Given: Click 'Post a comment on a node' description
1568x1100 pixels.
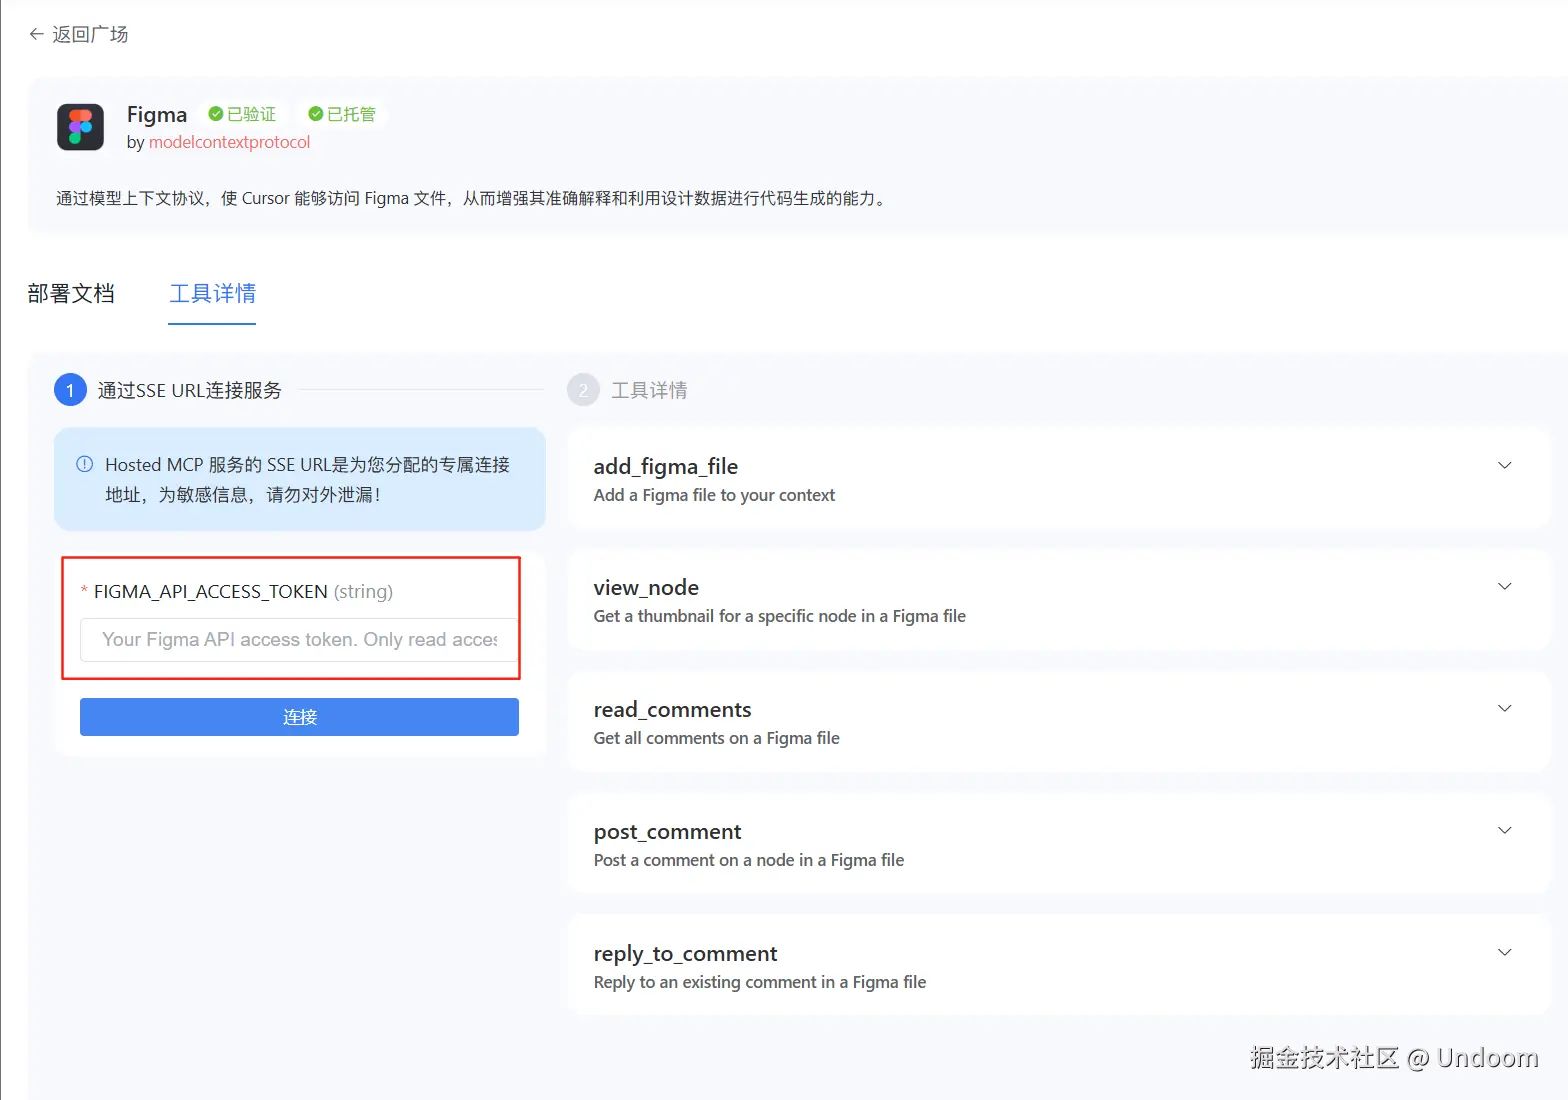Looking at the screenshot, I should 749,860.
